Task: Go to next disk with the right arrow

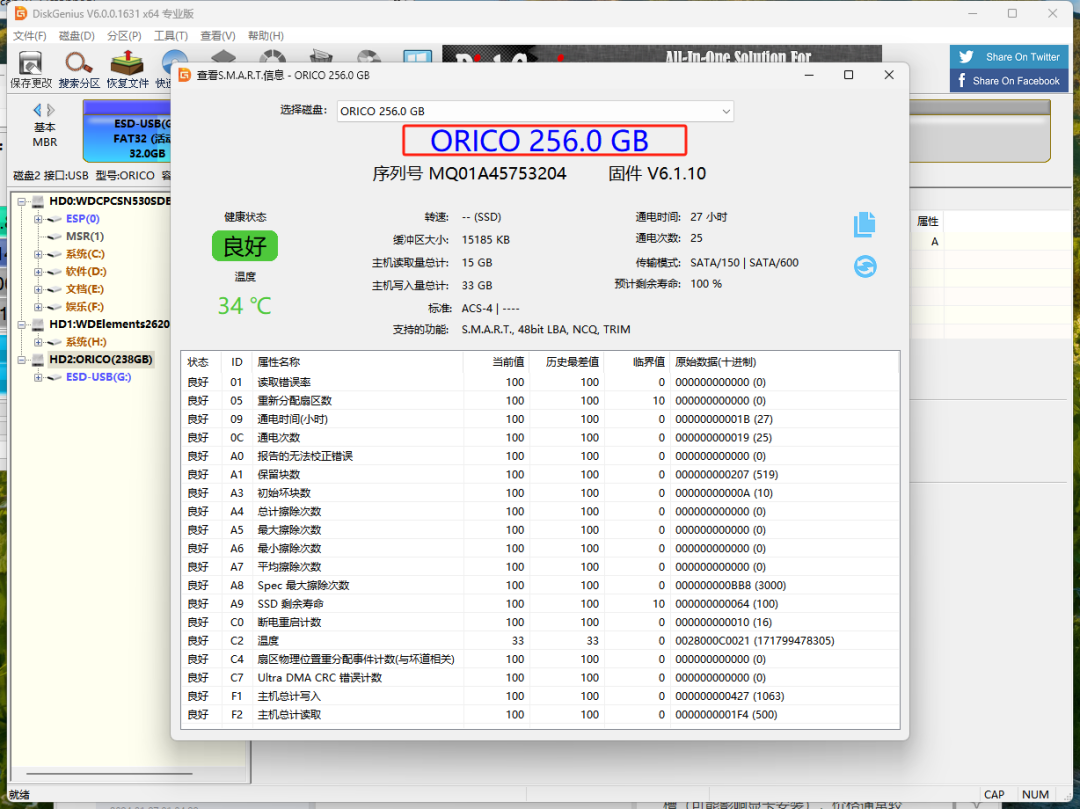Action: (51, 109)
